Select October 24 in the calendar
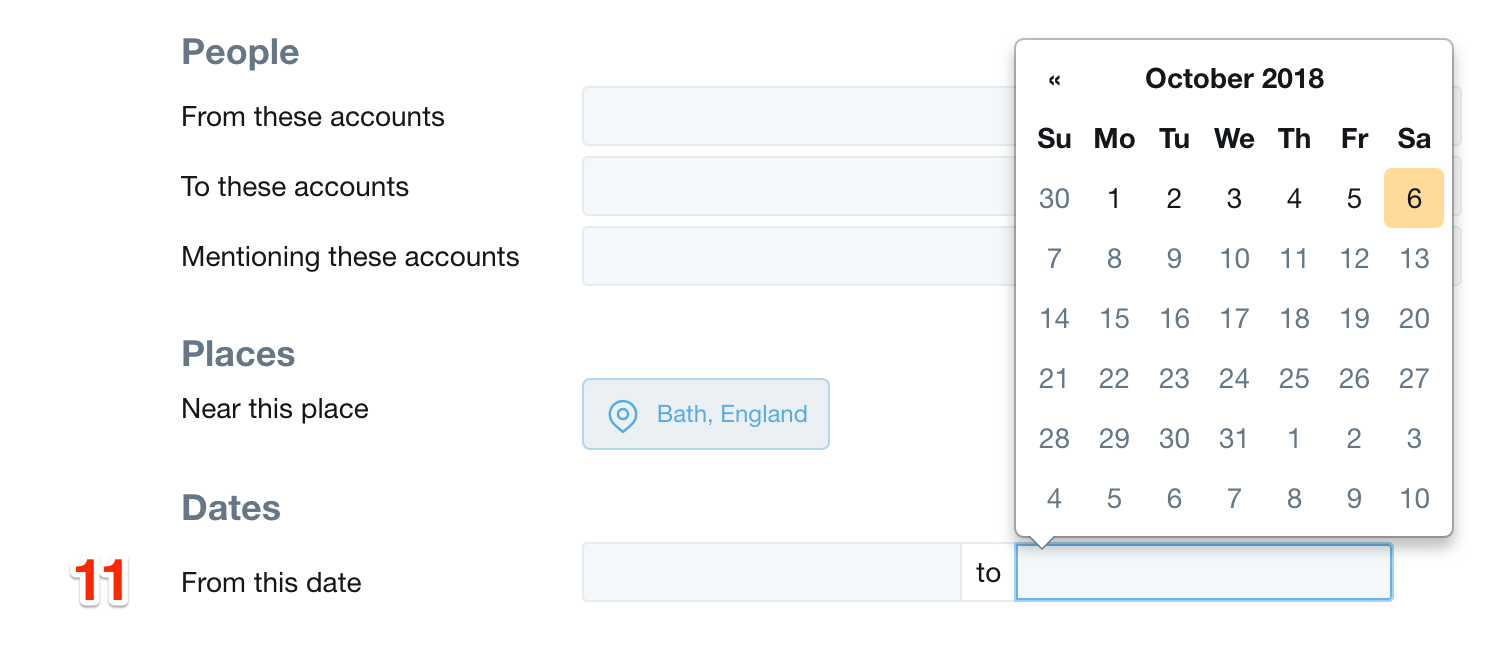This screenshot has width=1500, height=646. pyautogui.click(x=1234, y=378)
